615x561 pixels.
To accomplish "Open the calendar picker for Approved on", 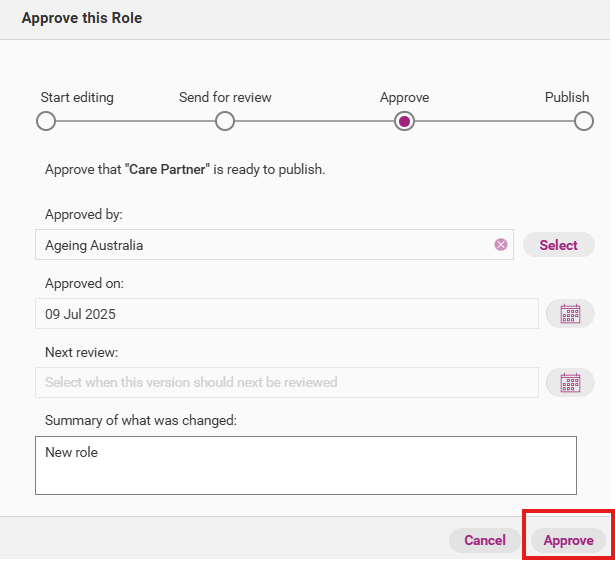I will pyautogui.click(x=570, y=314).
